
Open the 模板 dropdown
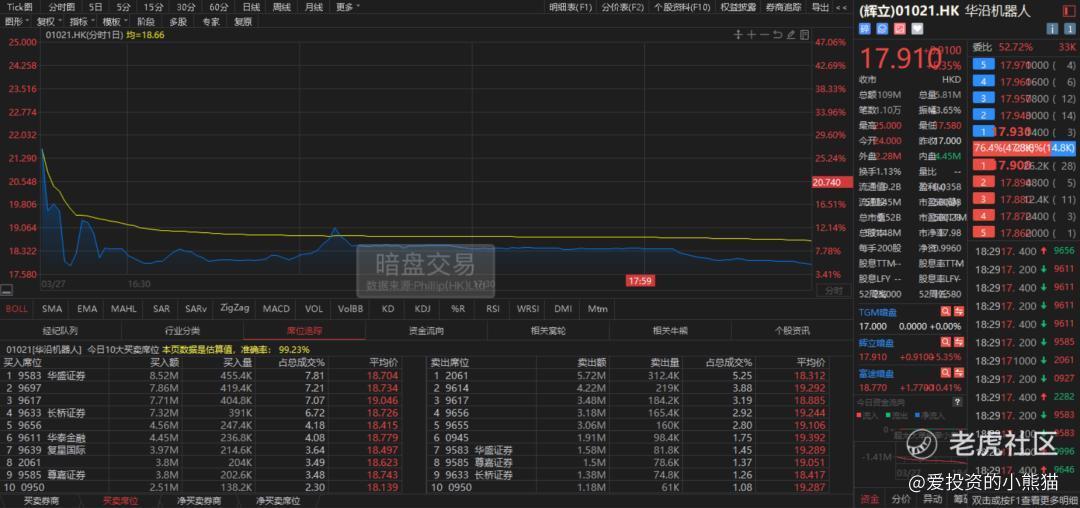(115, 21)
